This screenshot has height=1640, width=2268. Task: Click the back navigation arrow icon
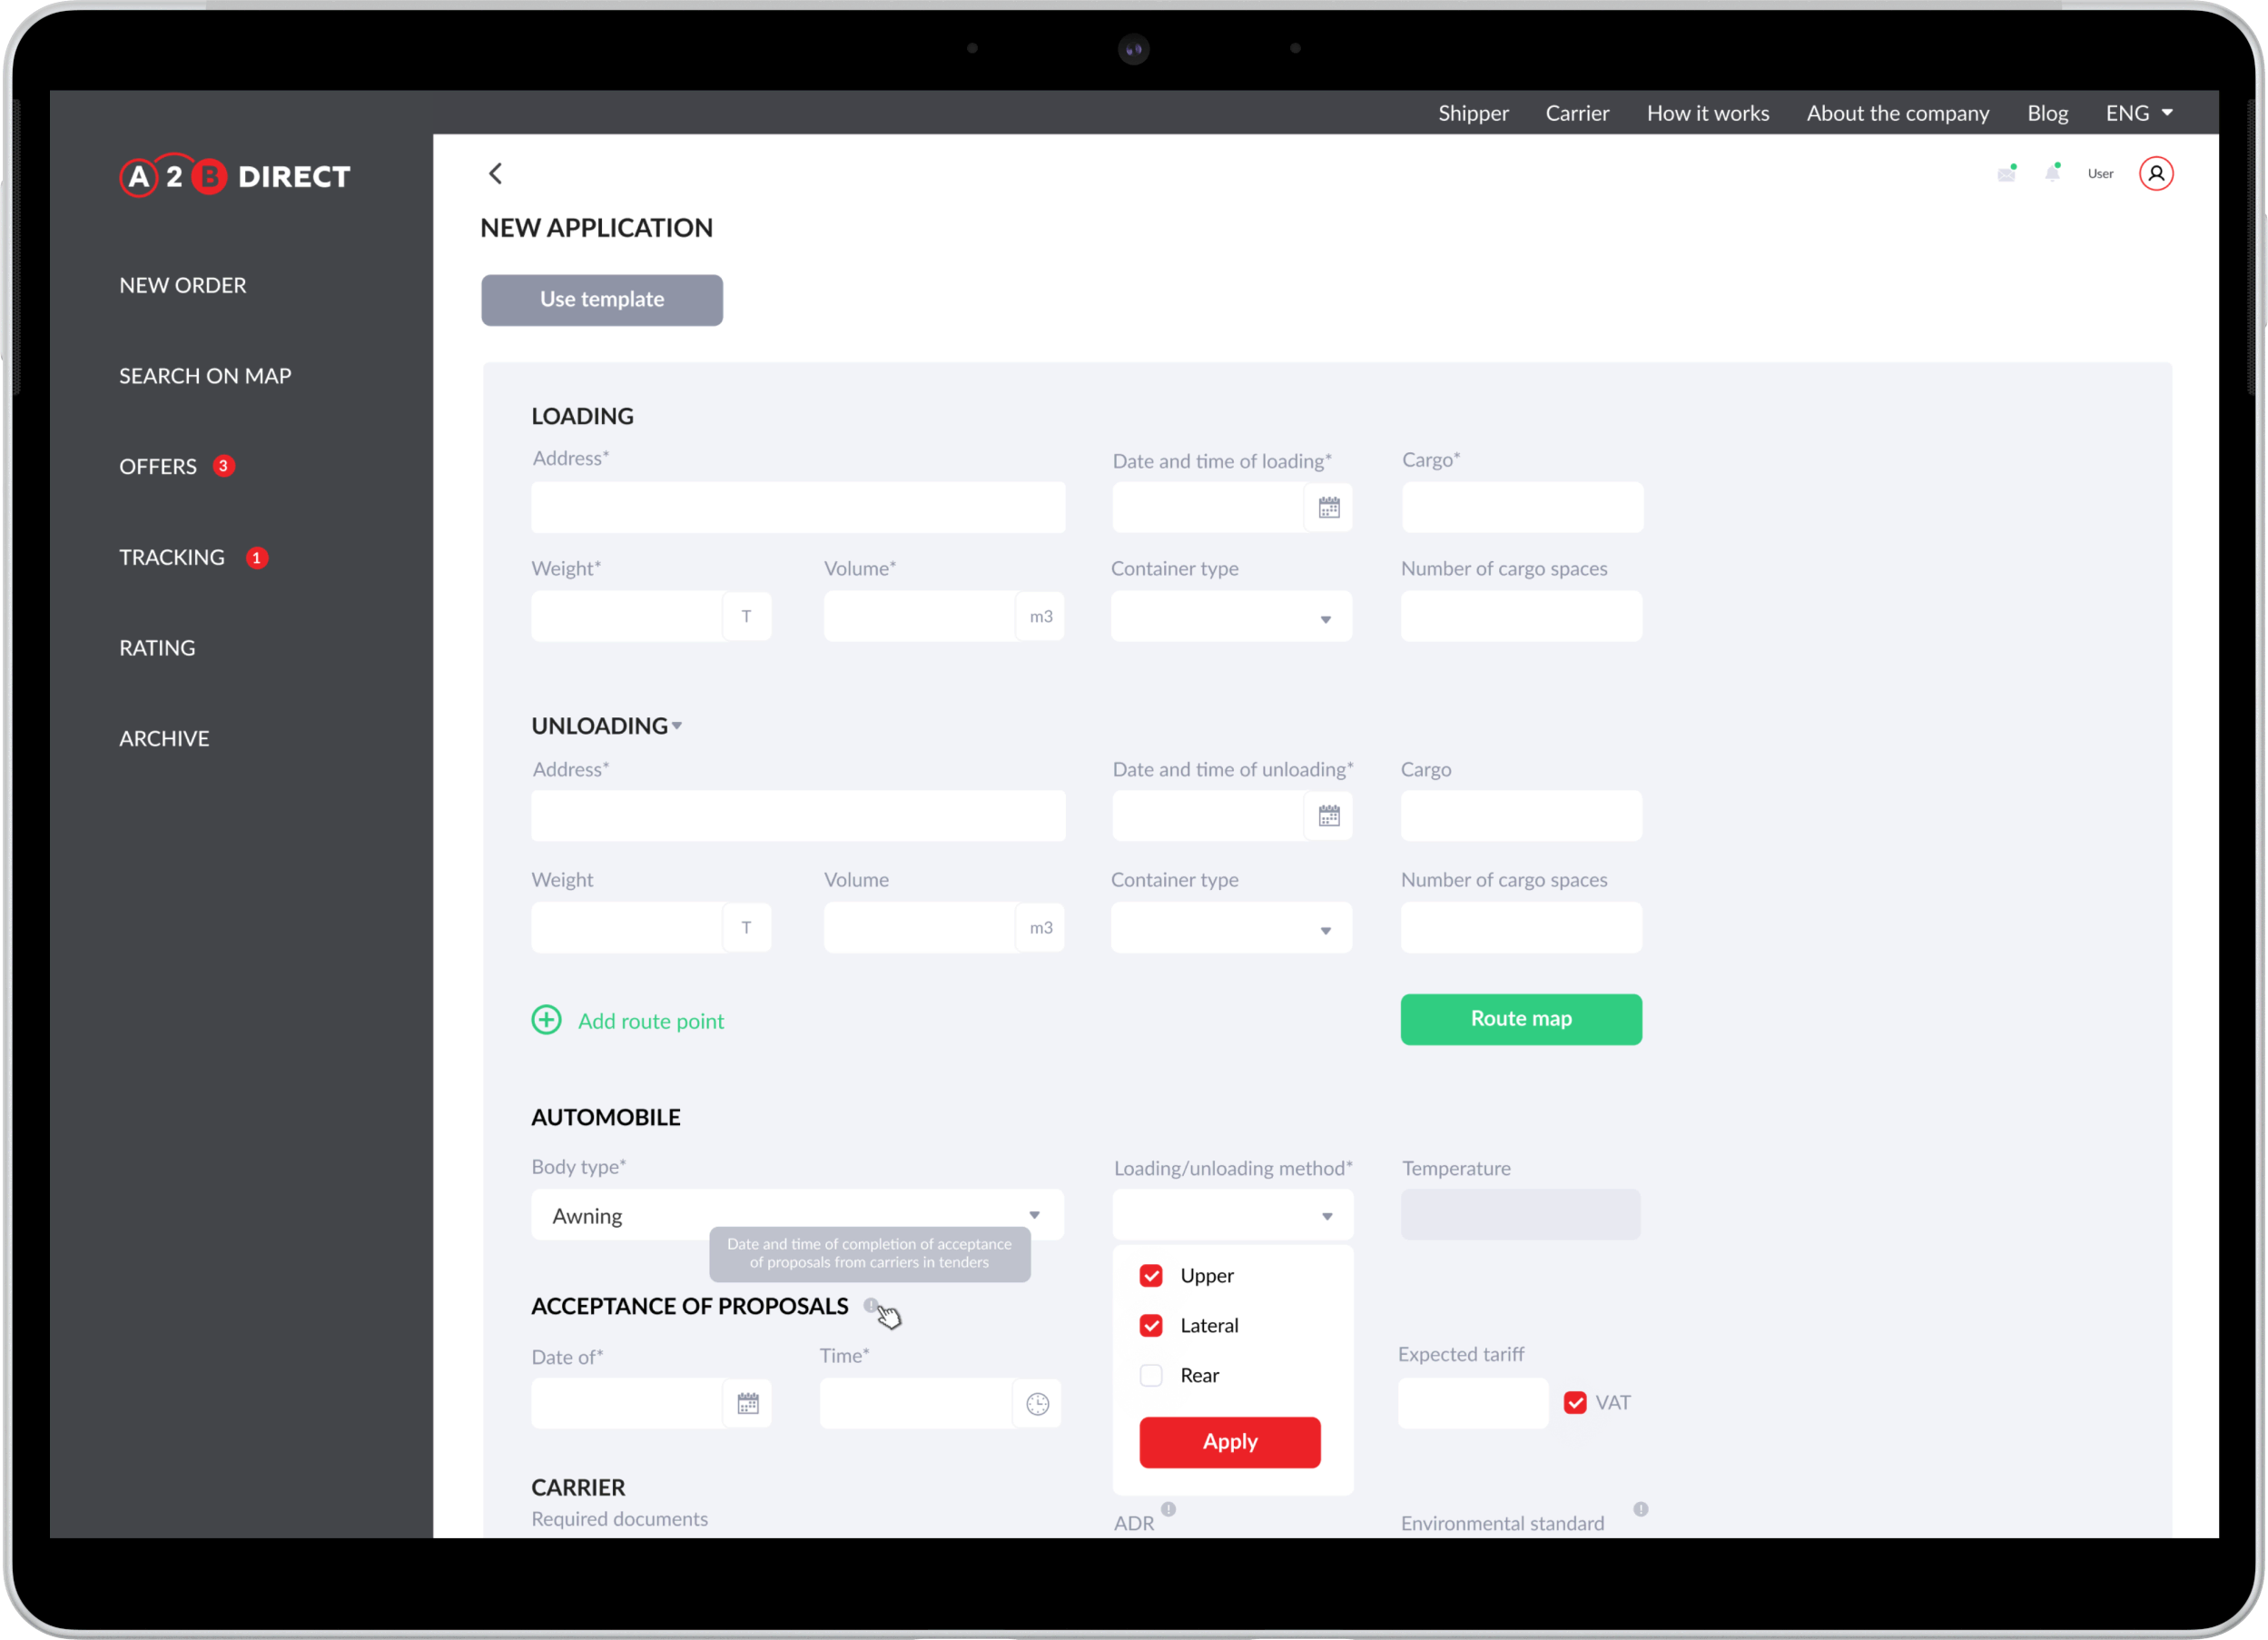495,173
